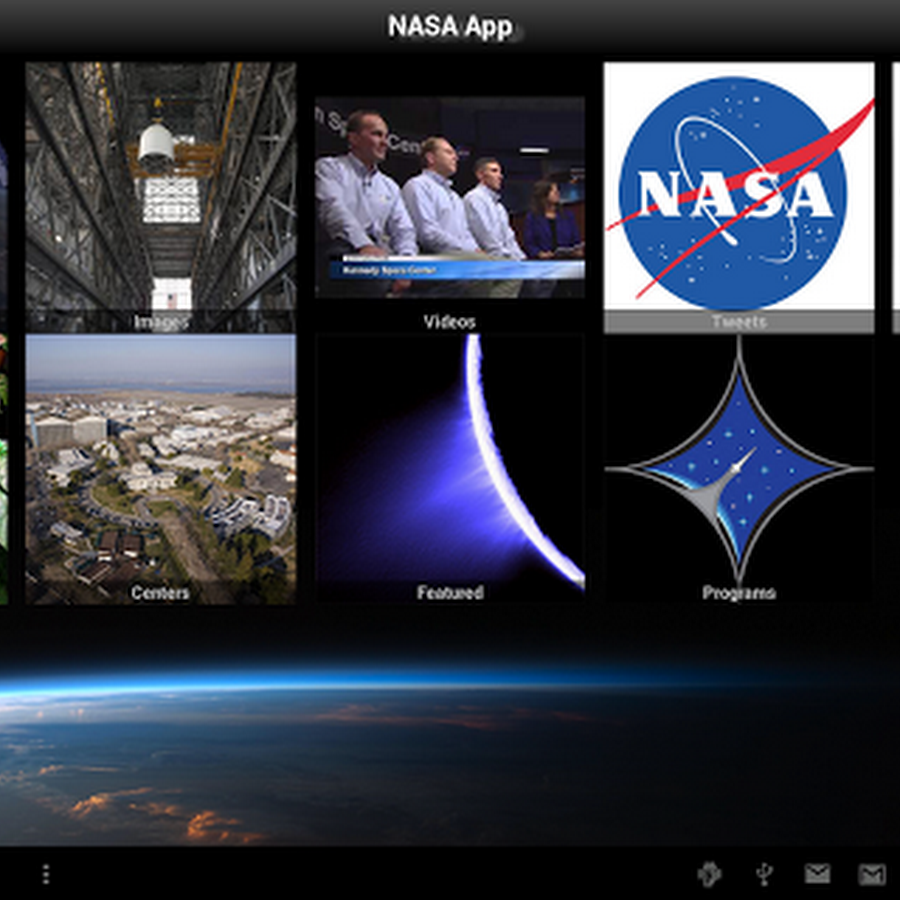Click the NASA App title text
900x900 pixels.
[x=450, y=26]
